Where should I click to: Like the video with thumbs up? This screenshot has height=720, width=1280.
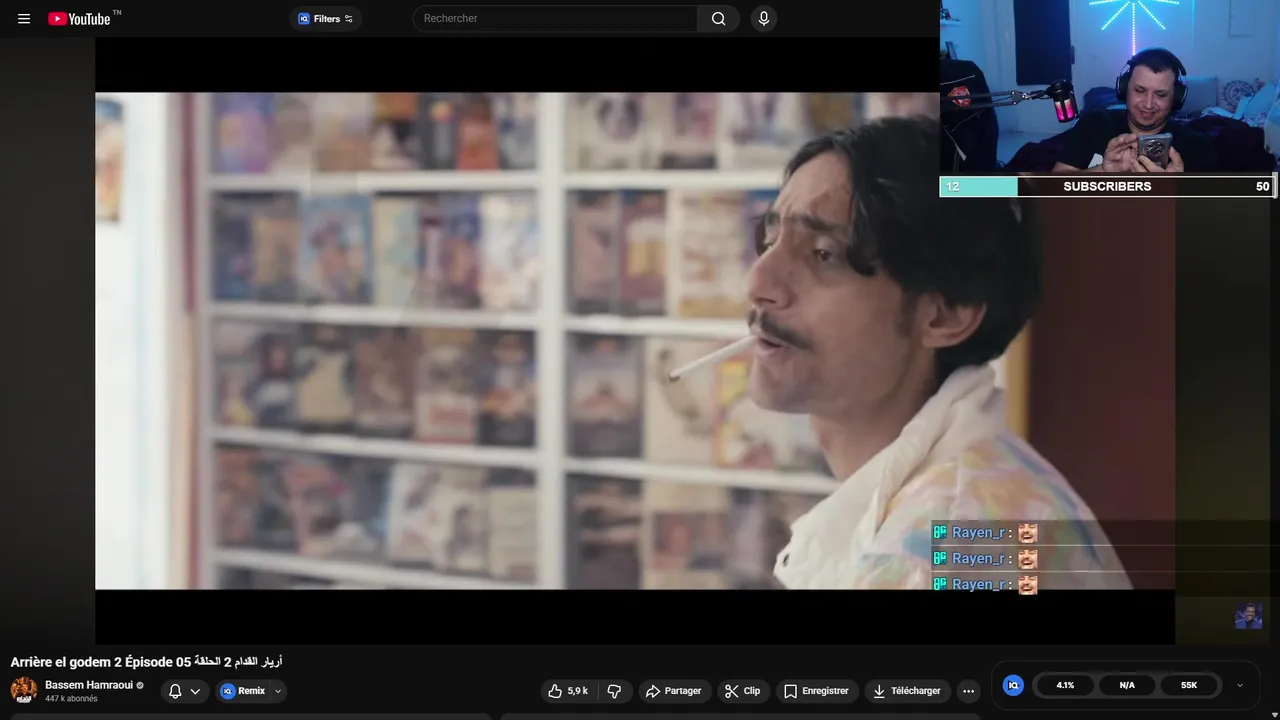coord(567,691)
